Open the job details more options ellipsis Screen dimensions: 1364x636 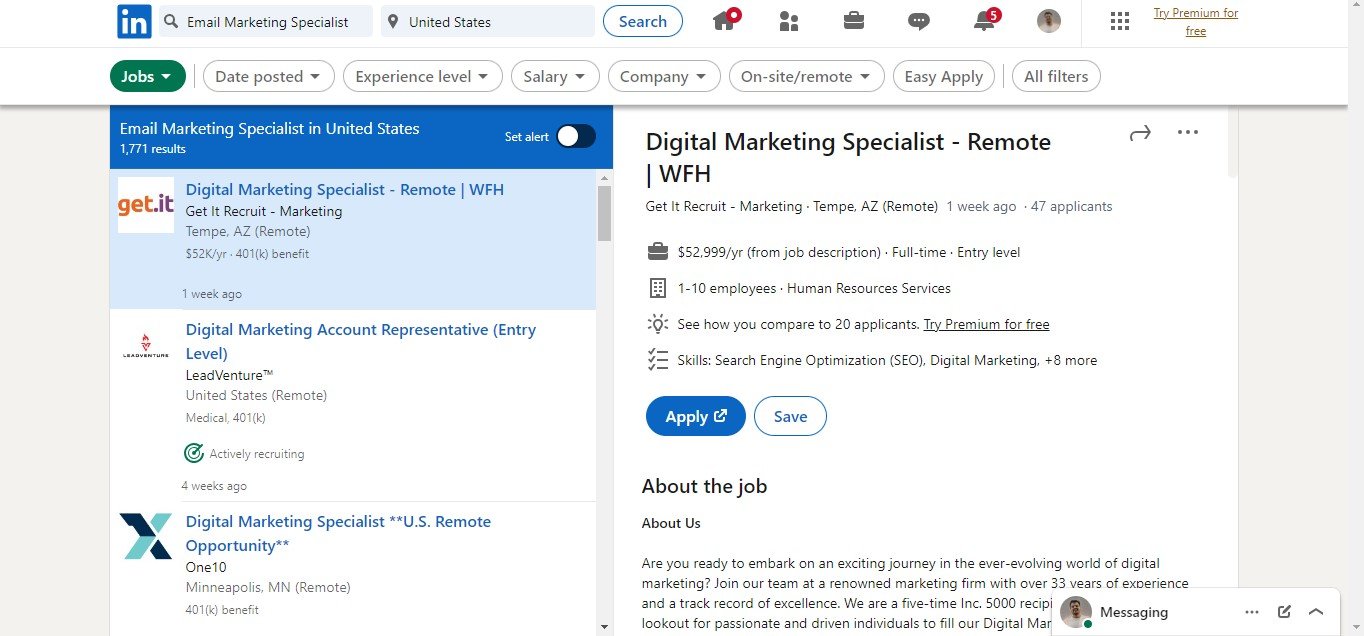pos(1188,132)
